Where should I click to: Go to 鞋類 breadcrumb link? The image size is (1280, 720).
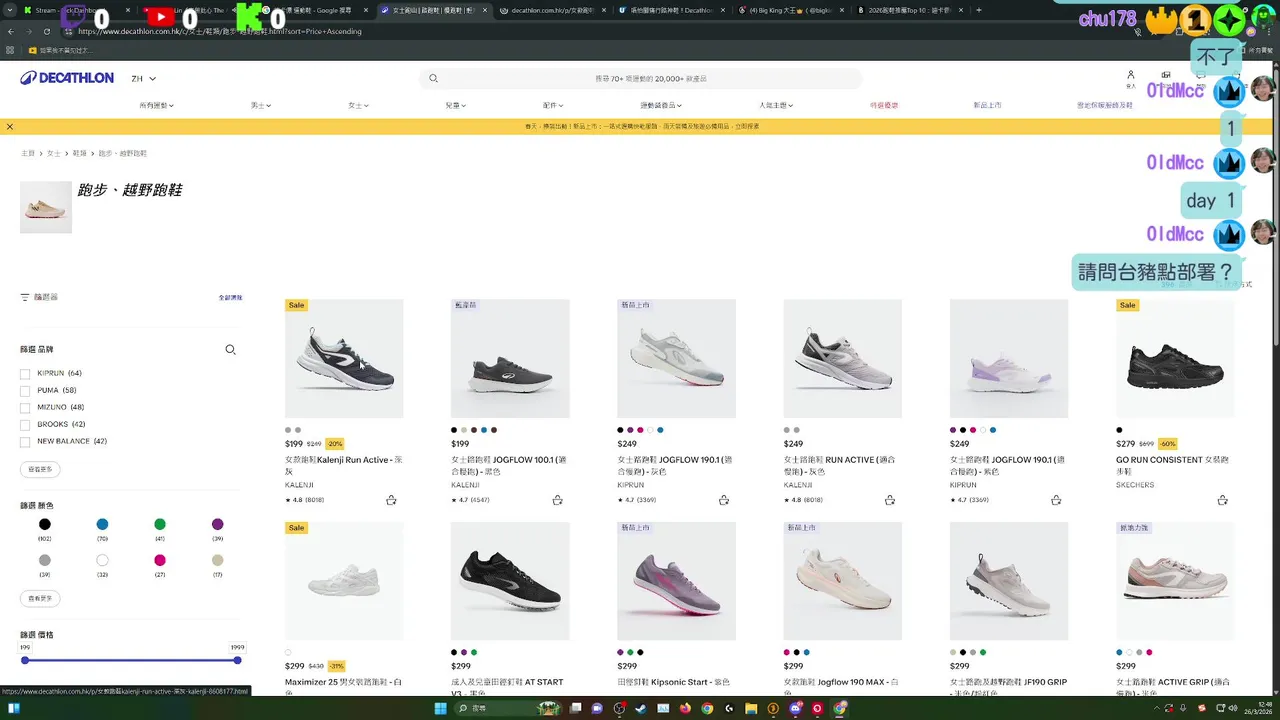[x=79, y=154]
